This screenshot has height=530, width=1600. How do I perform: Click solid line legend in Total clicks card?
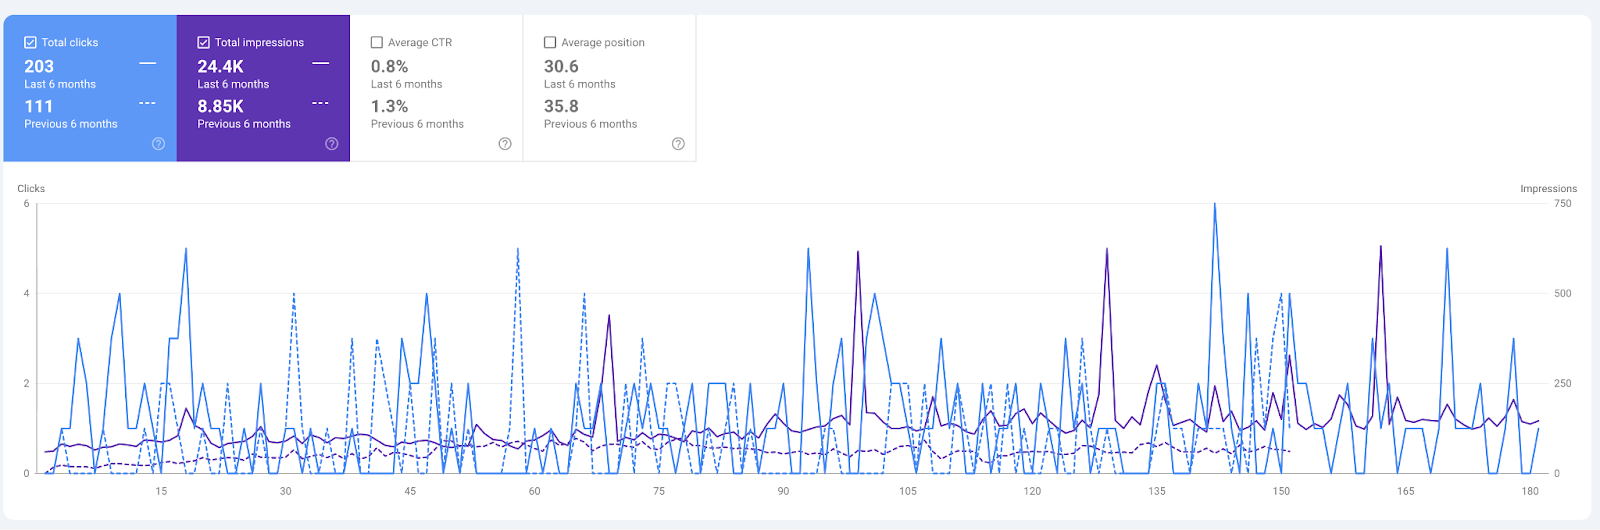click(148, 63)
